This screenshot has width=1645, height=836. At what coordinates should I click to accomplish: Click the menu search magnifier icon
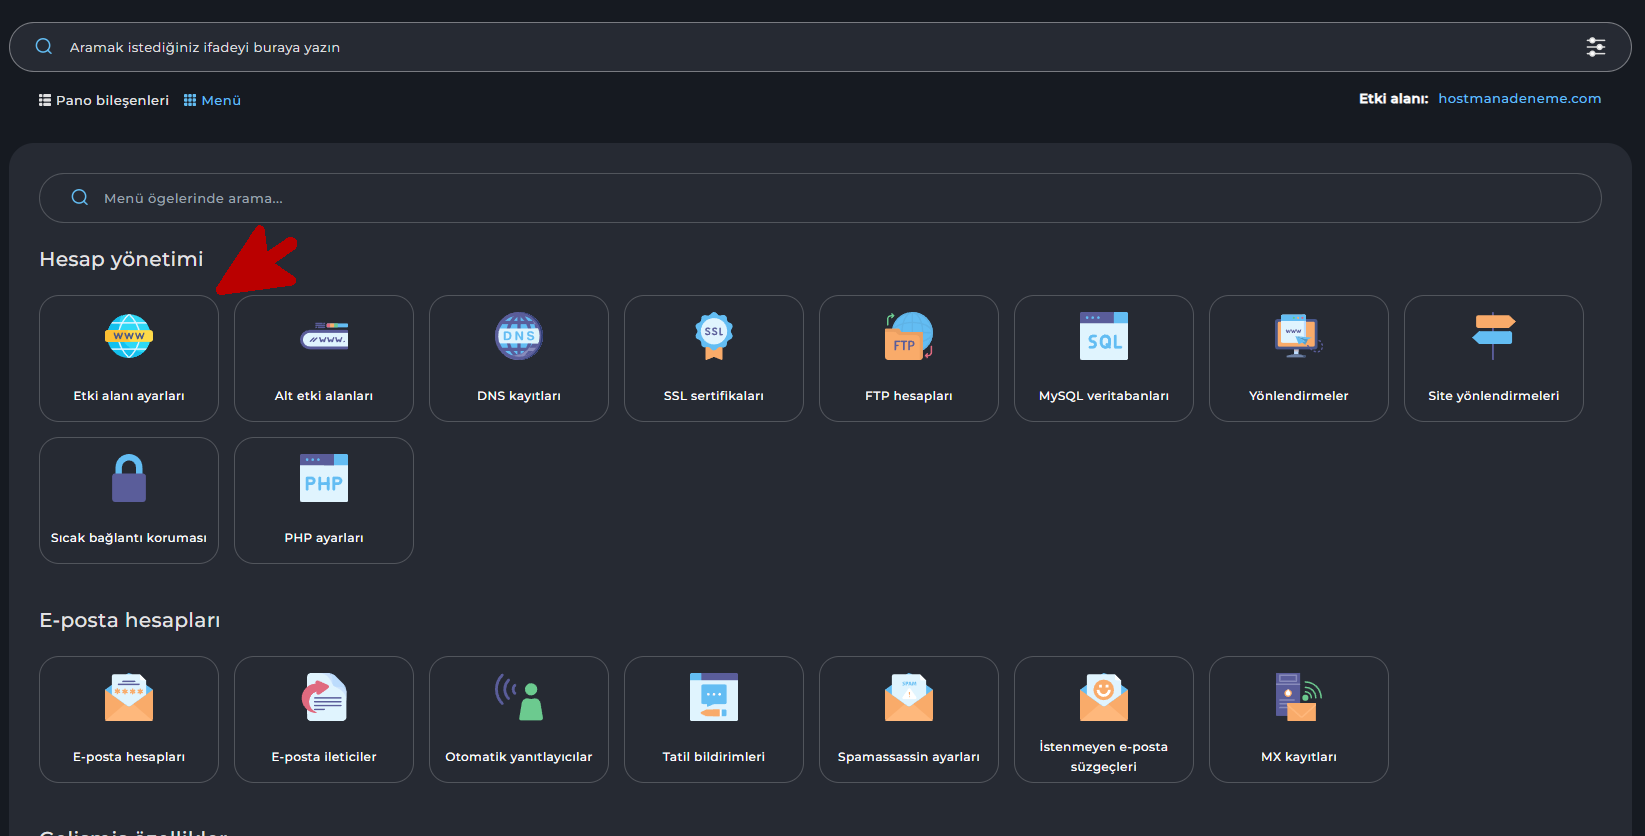pos(80,198)
